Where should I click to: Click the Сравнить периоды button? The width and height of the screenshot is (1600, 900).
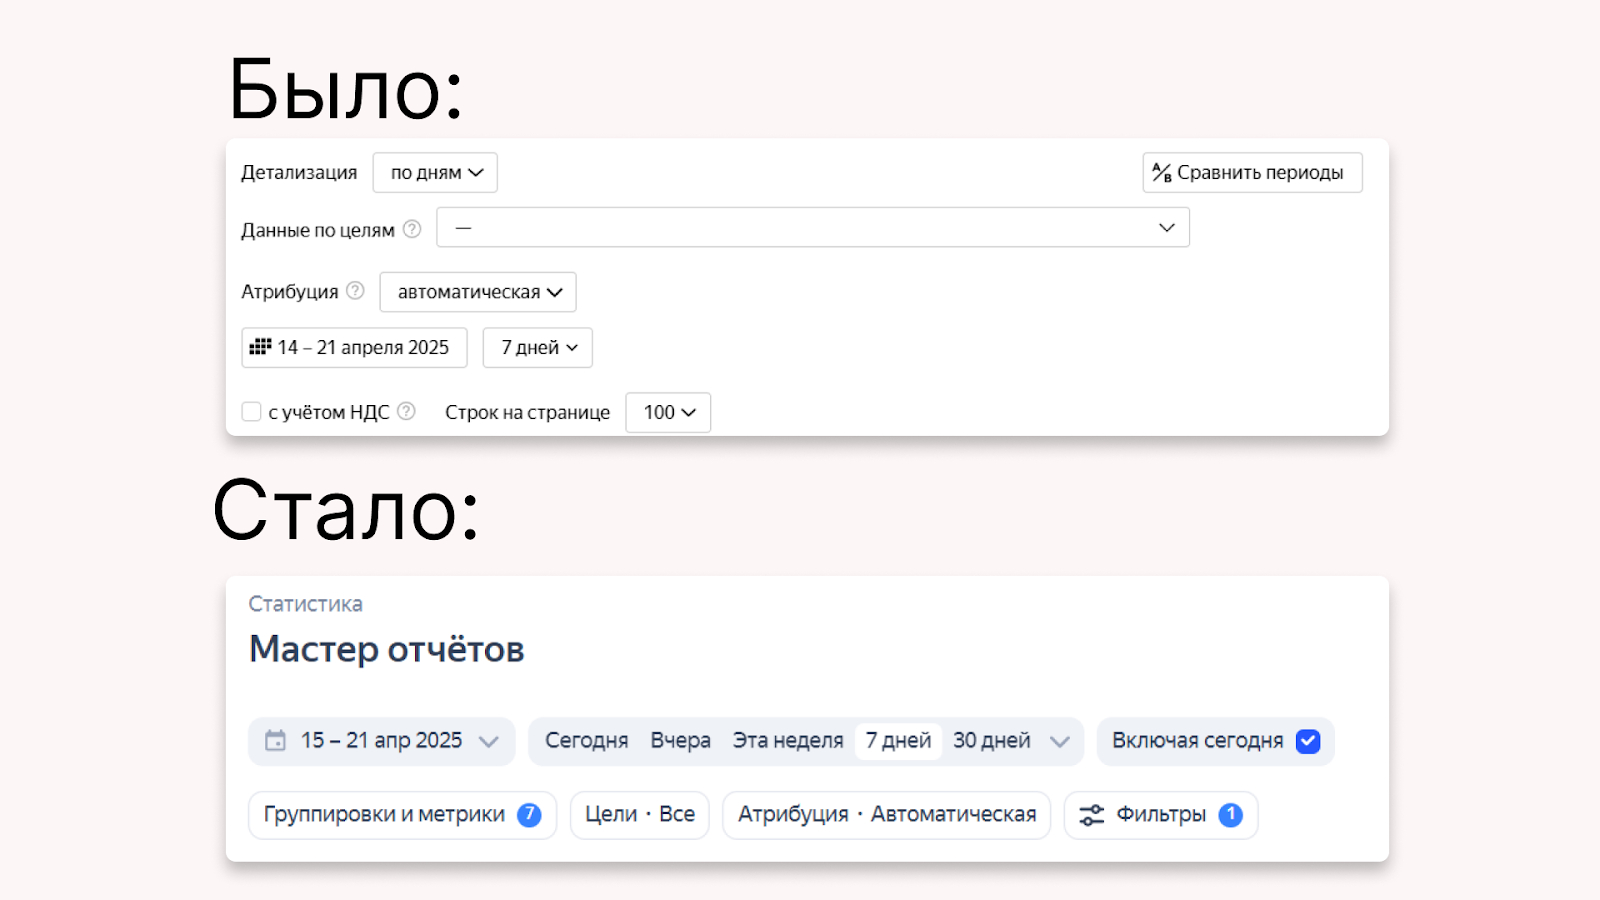click(x=1252, y=172)
